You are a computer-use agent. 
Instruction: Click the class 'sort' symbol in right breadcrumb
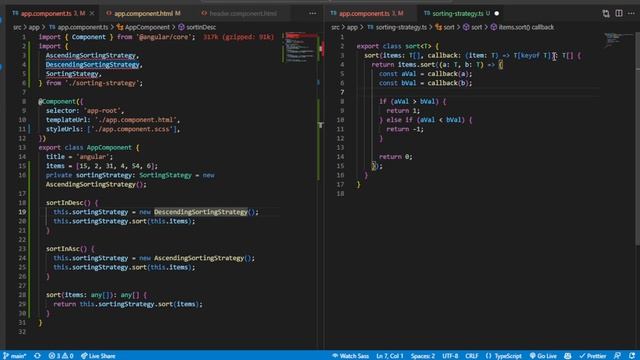(445, 27)
